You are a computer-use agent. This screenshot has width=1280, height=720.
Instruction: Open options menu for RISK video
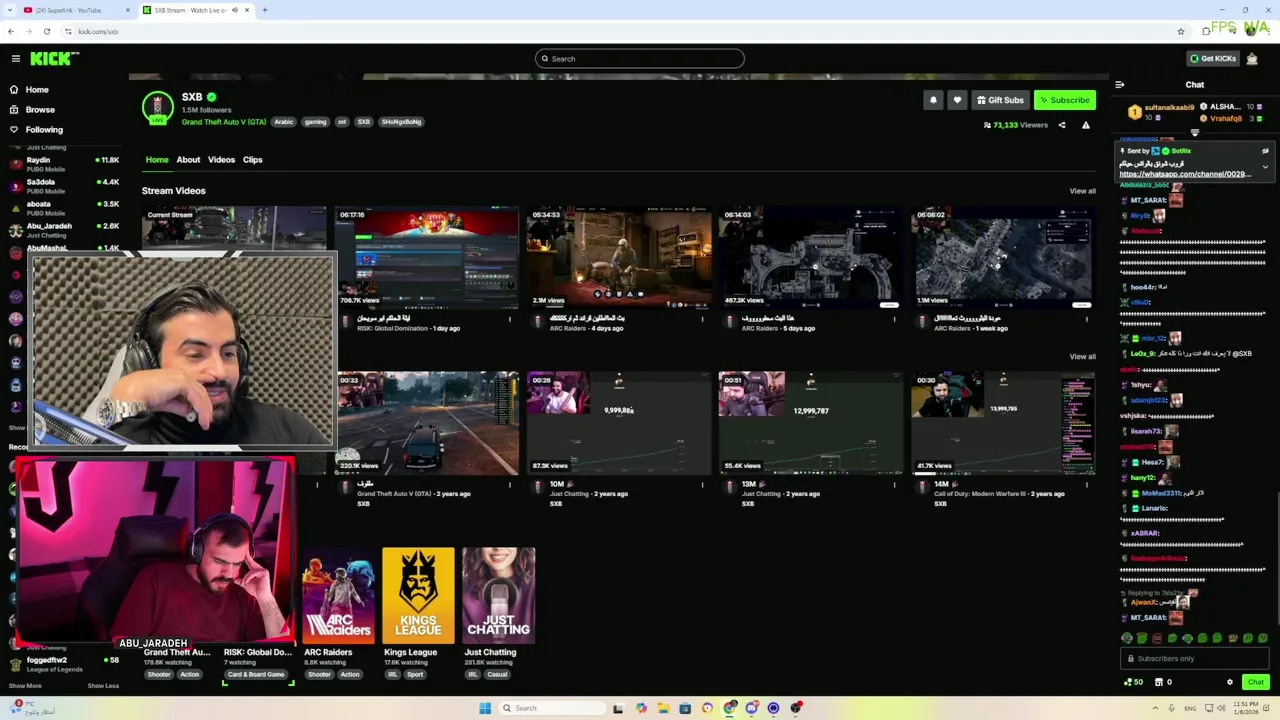pyautogui.click(x=510, y=320)
